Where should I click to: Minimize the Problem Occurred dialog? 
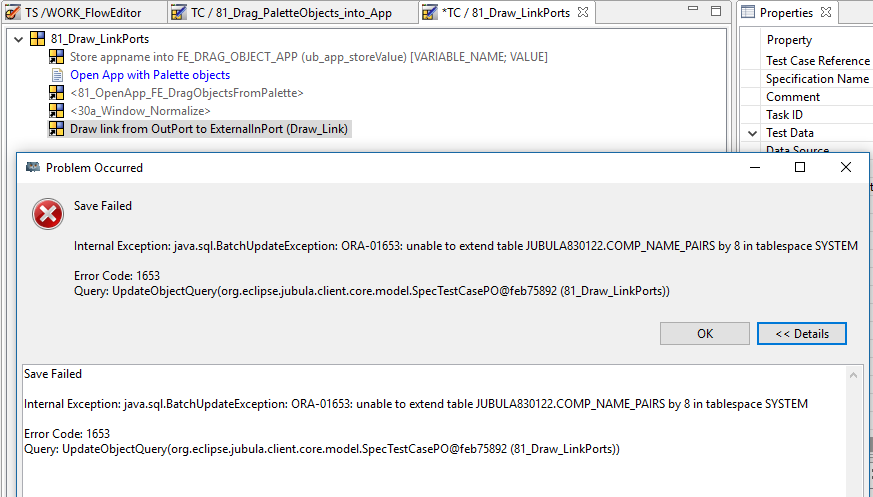click(x=755, y=168)
